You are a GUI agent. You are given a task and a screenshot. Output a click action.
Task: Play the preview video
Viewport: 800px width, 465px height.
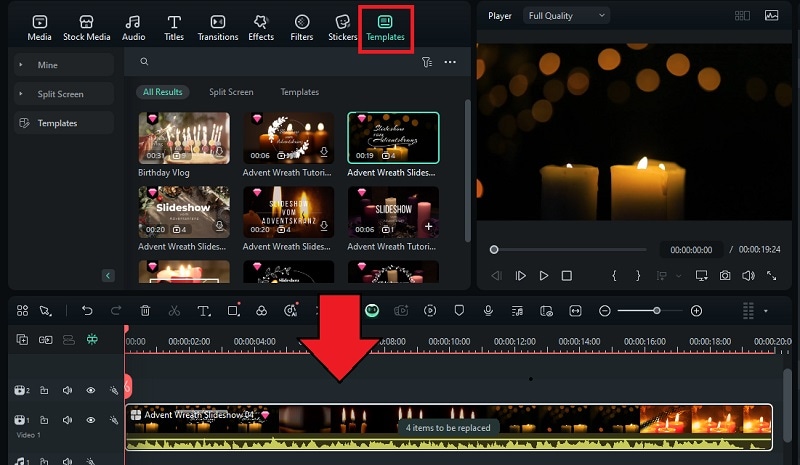click(x=544, y=276)
